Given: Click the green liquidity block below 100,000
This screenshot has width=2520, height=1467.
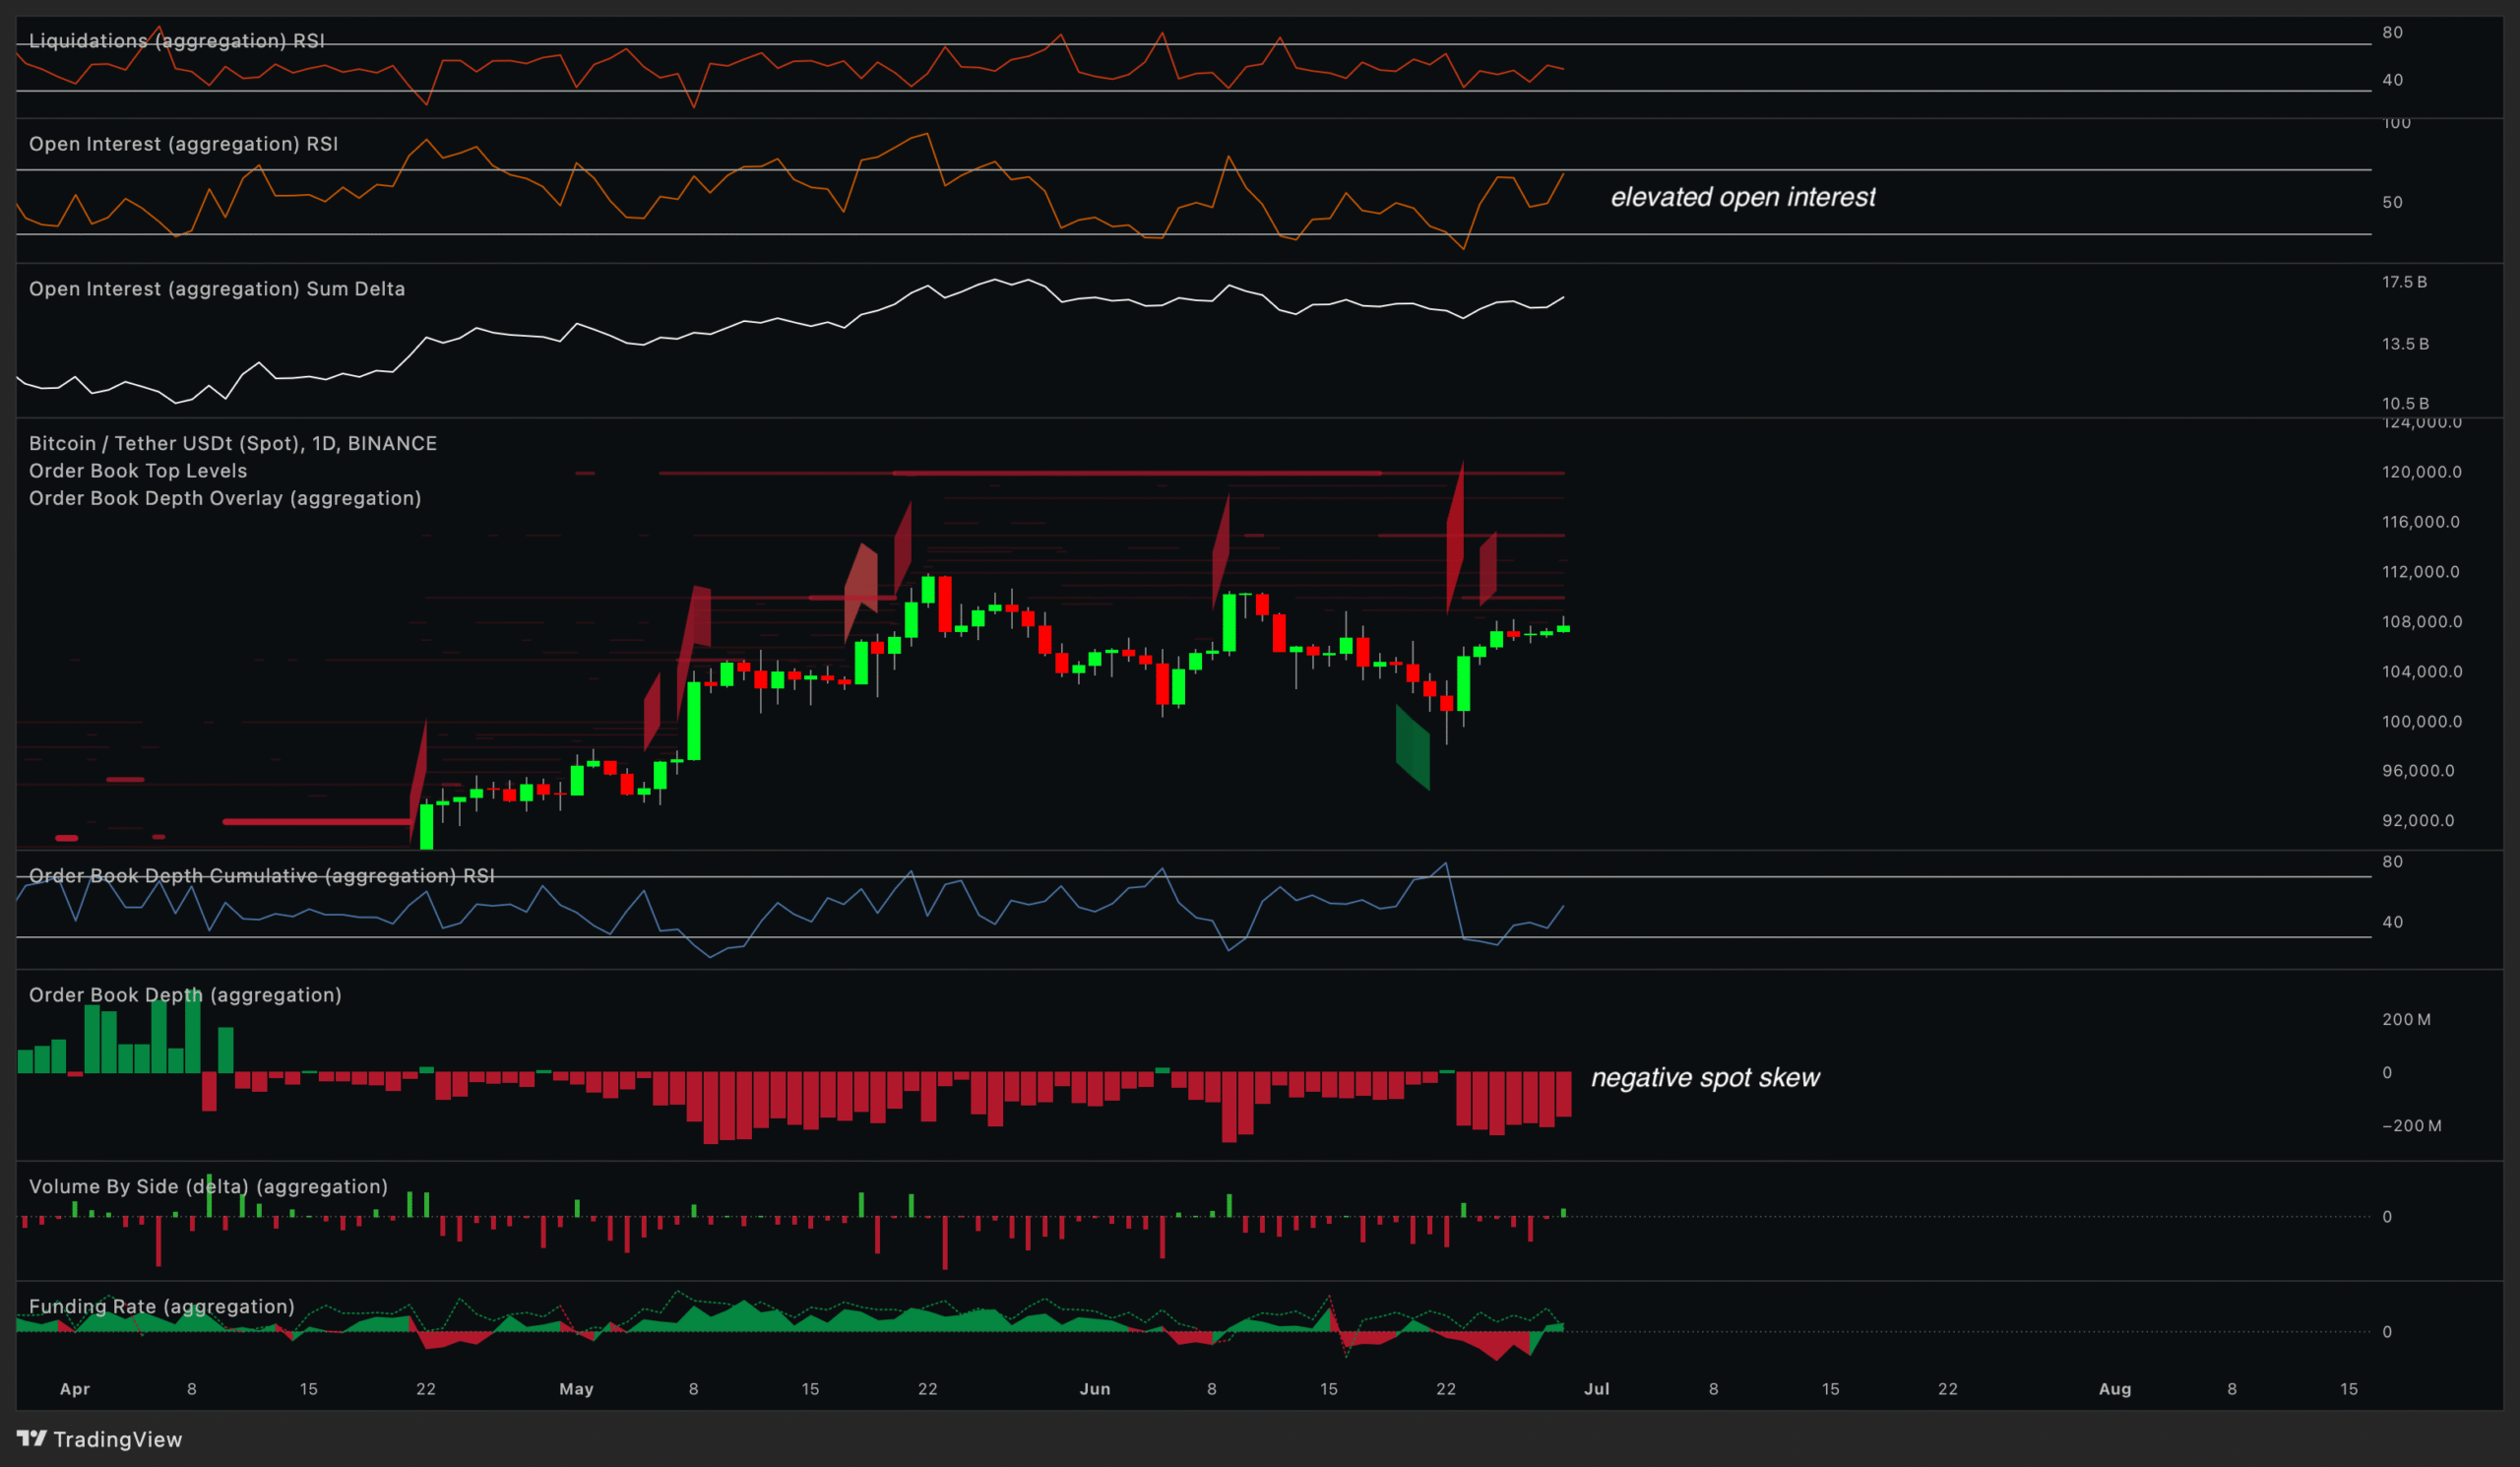Looking at the screenshot, I should (x=1412, y=748).
